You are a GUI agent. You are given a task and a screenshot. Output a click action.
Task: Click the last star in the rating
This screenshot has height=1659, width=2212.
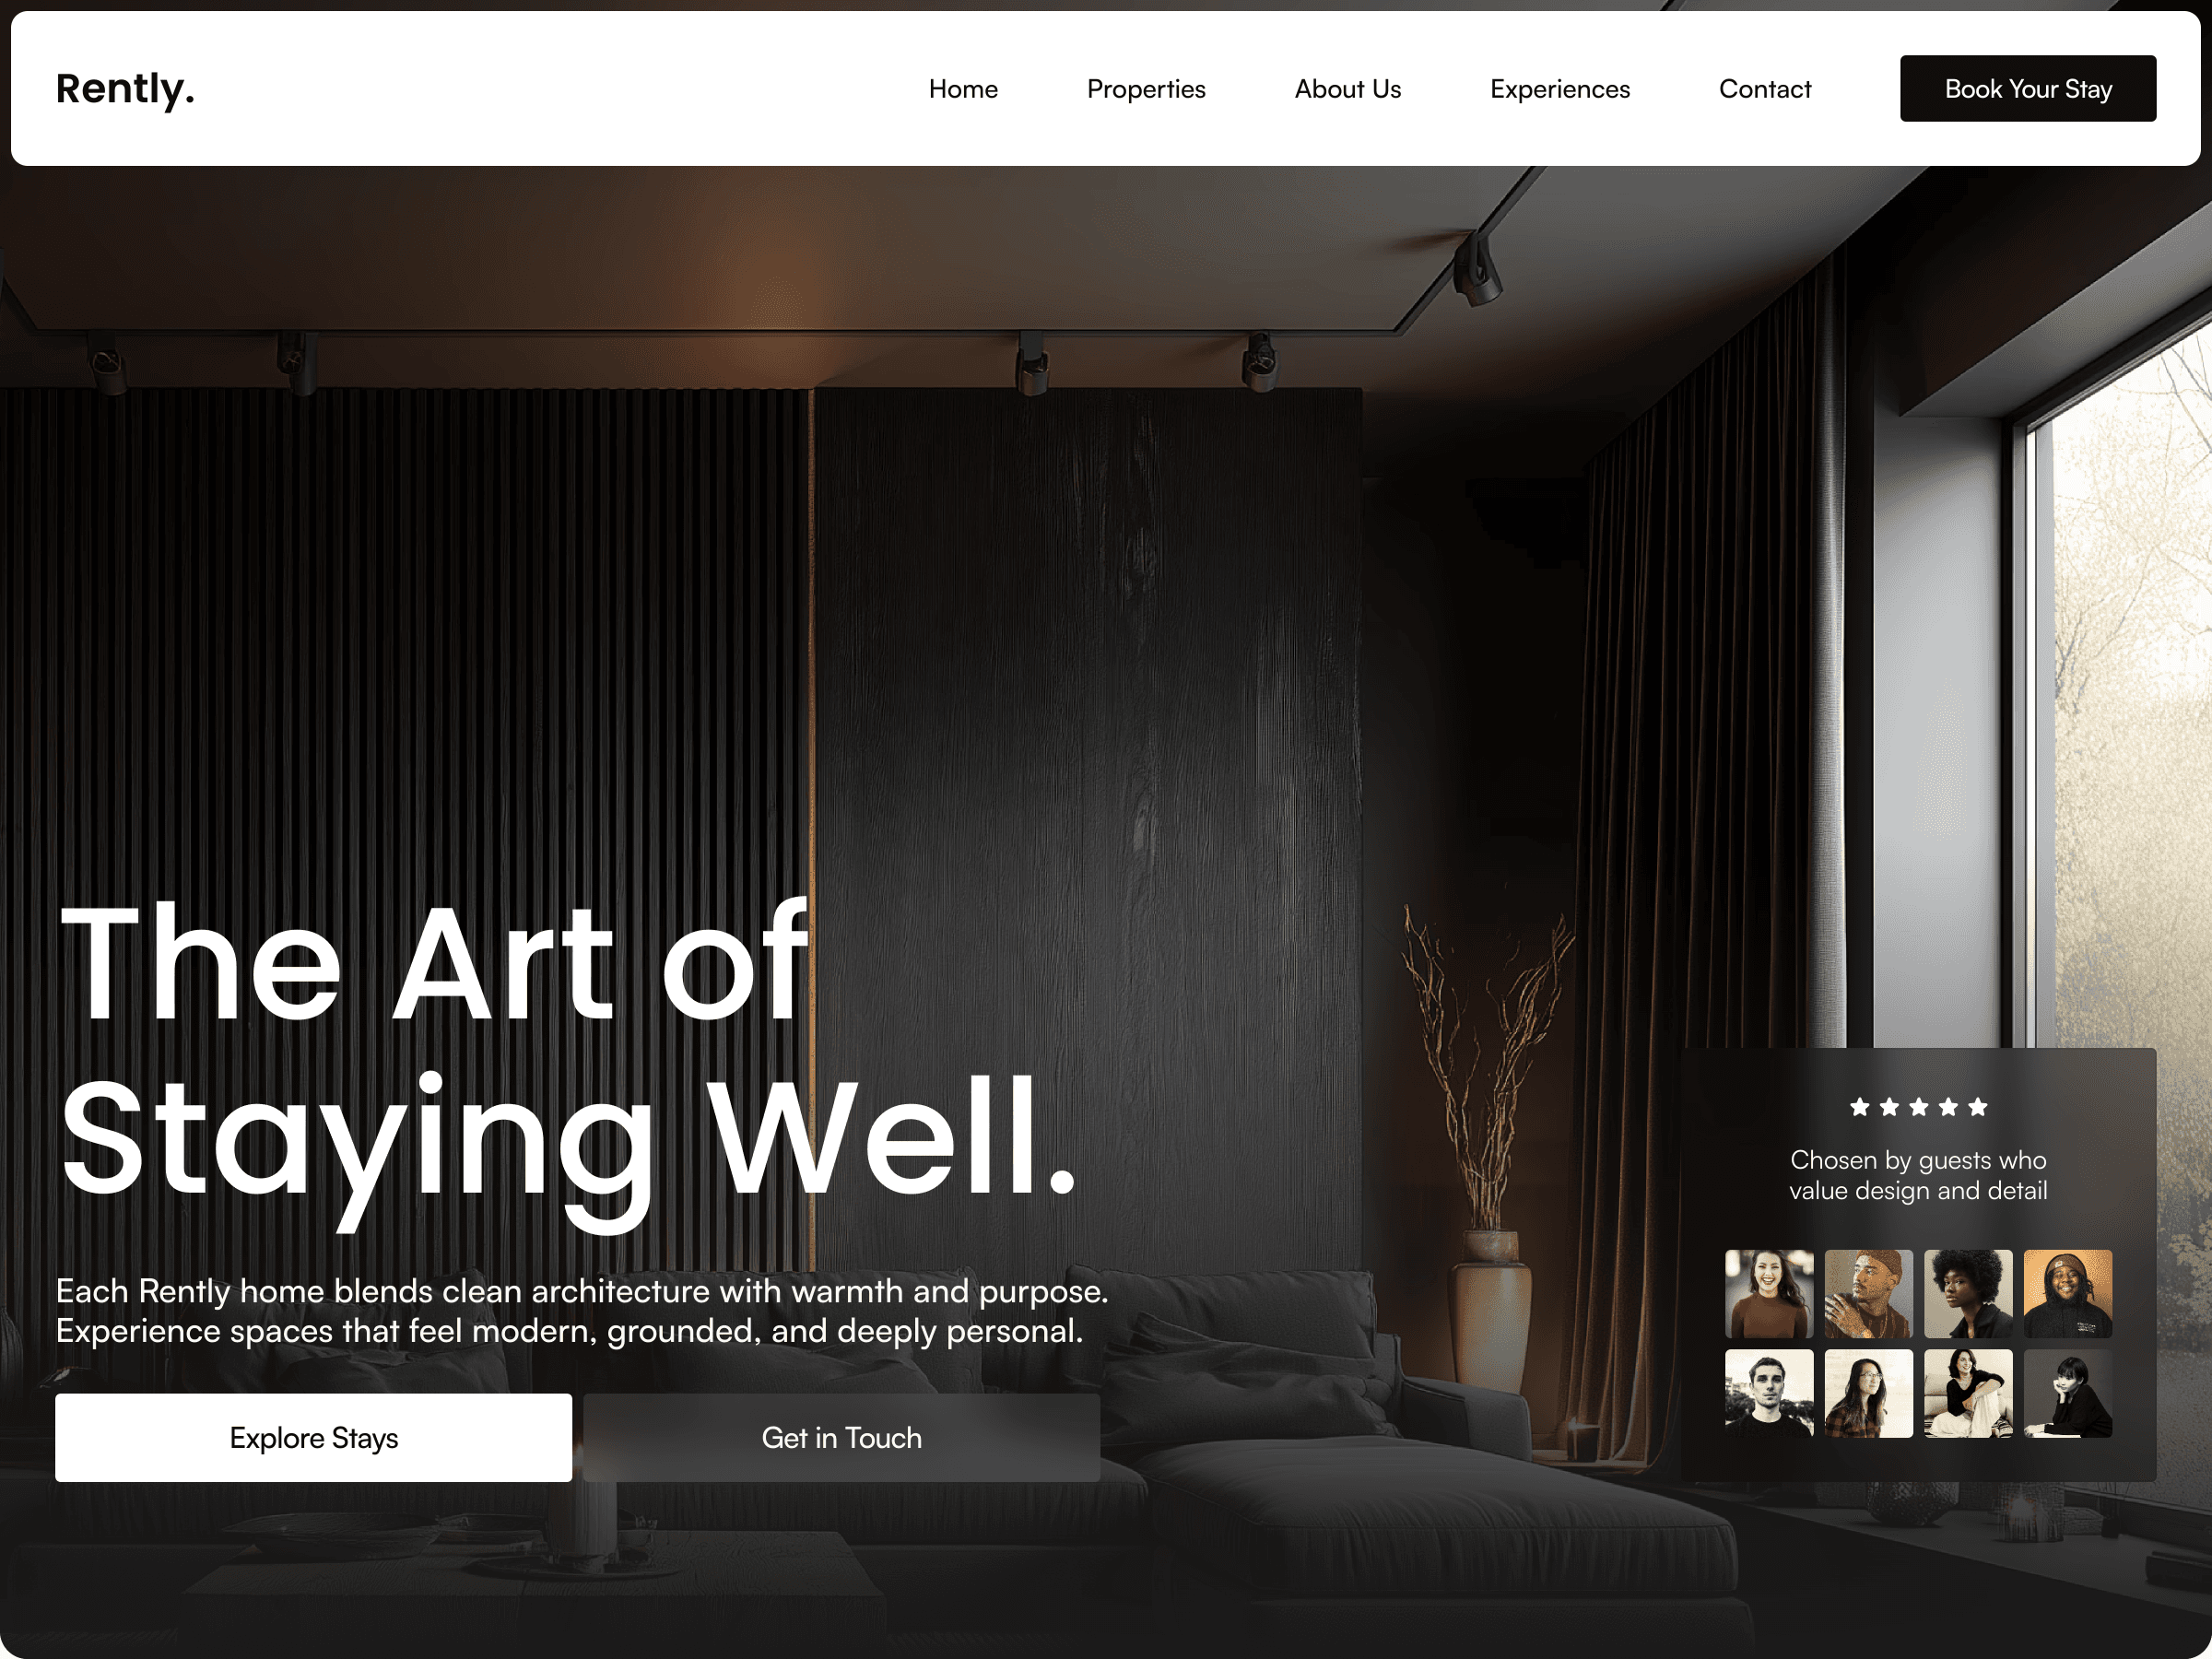[1977, 1106]
